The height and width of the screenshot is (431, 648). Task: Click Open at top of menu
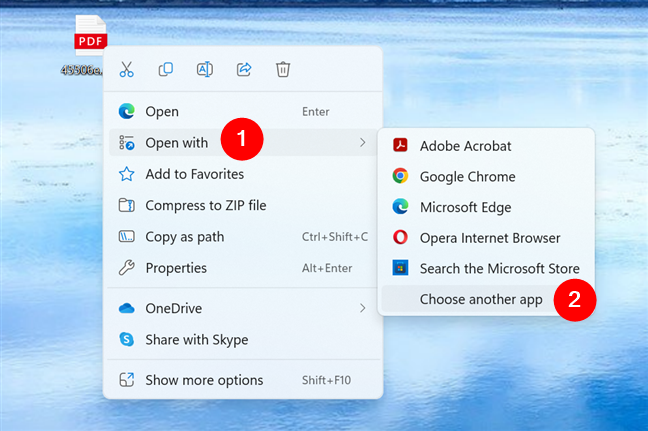click(162, 112)
